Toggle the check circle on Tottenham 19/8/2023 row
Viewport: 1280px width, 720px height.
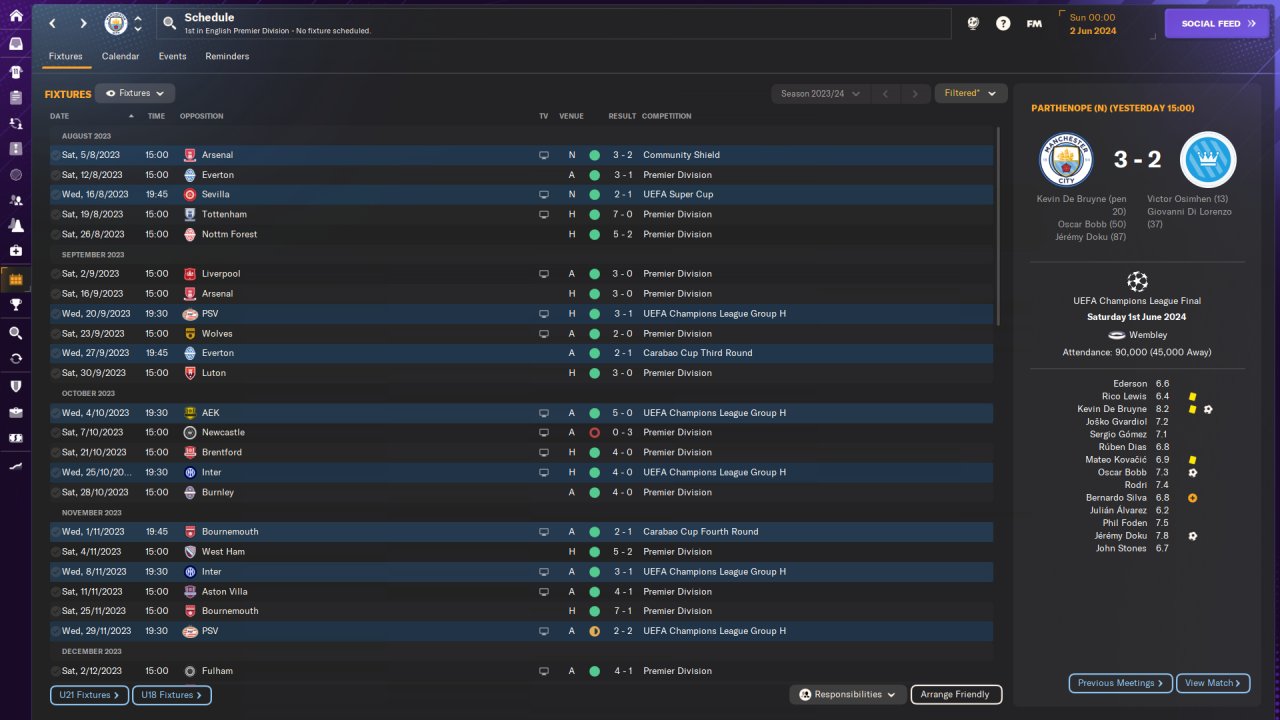pos(56,214)
